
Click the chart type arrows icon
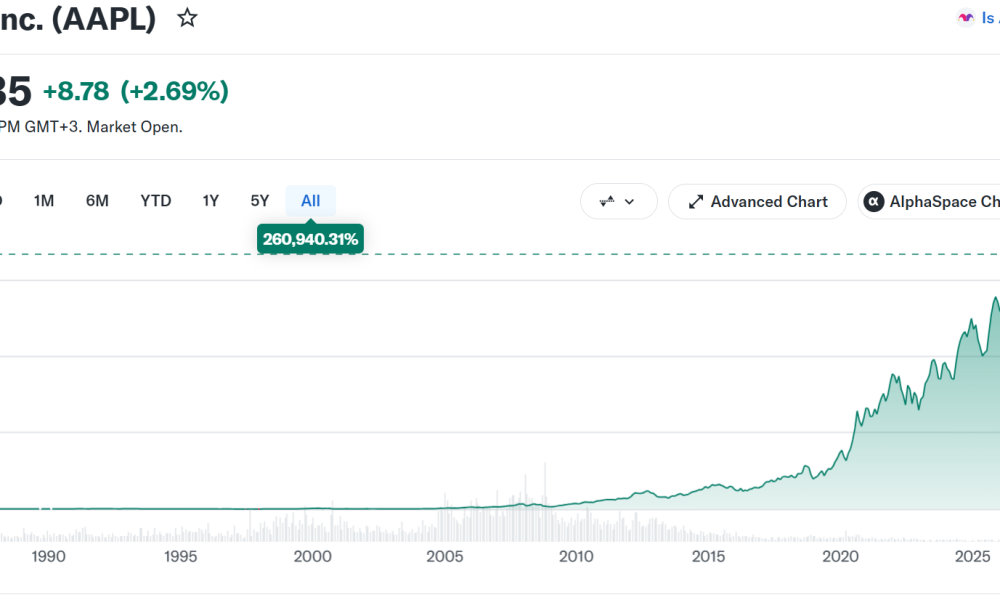click(x=607, y=201)
